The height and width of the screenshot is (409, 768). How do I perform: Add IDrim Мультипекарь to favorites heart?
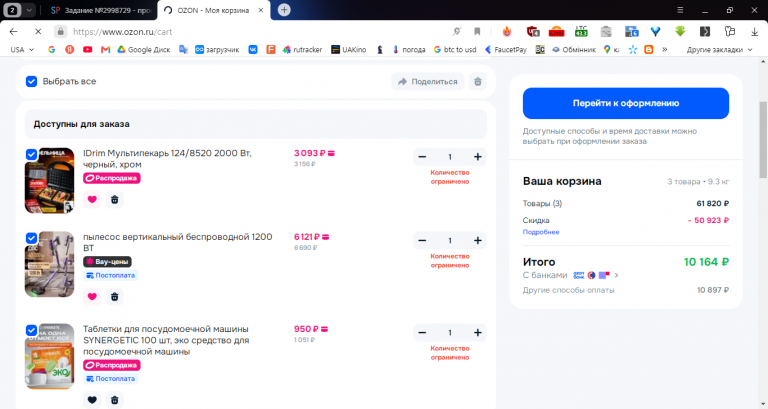point(92,199)
